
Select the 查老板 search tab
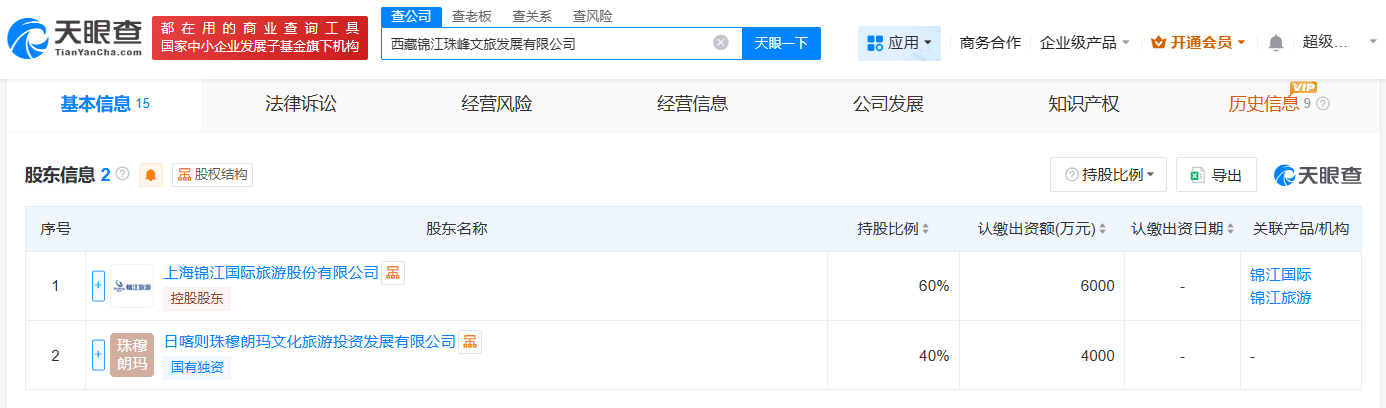pos(471,16)
